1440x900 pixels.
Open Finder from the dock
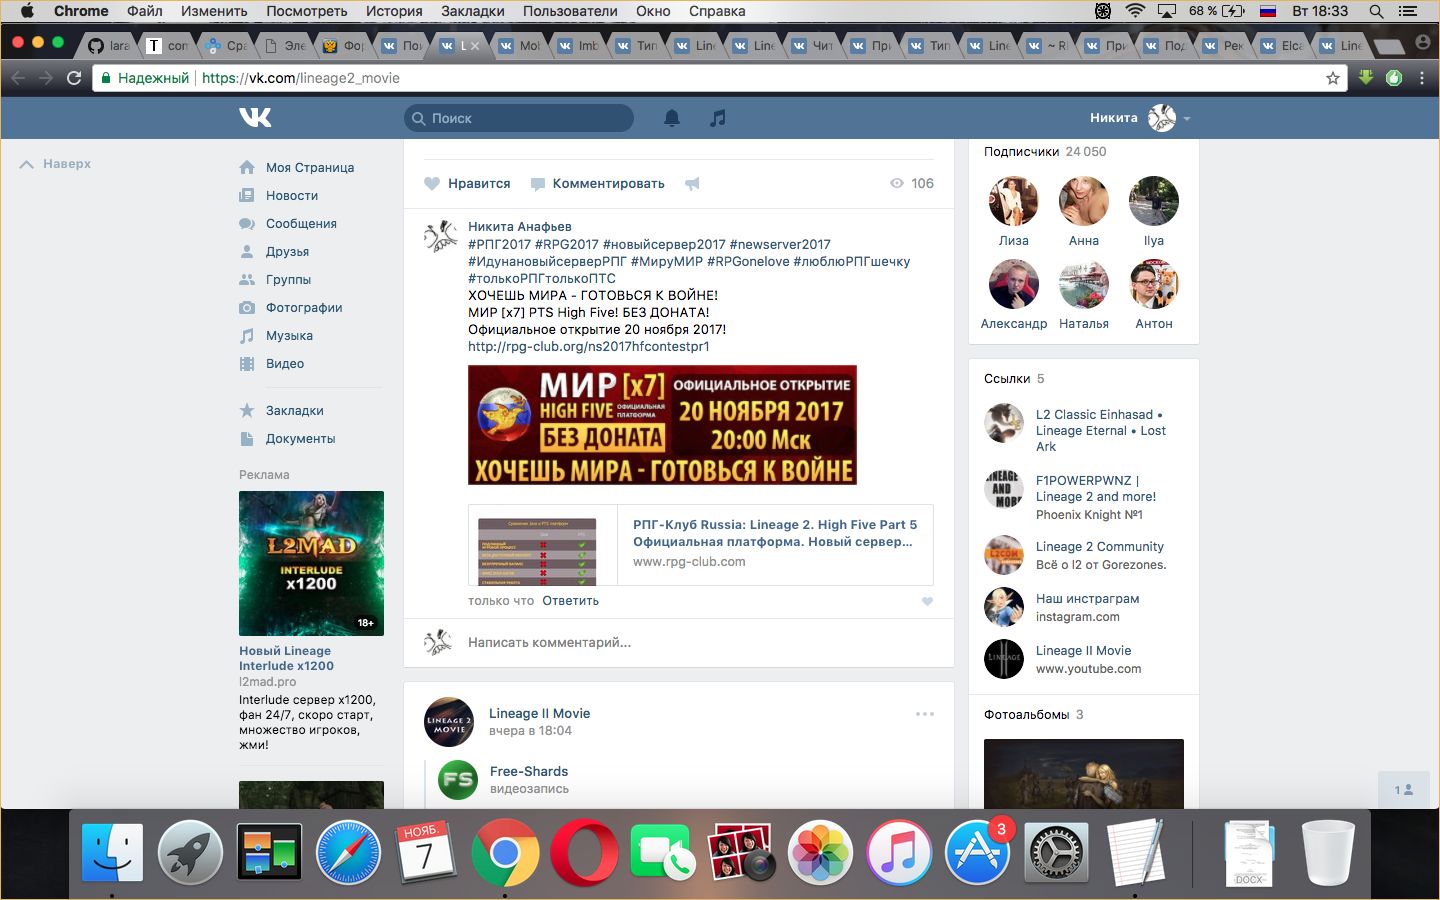click(x=112, y=852)
